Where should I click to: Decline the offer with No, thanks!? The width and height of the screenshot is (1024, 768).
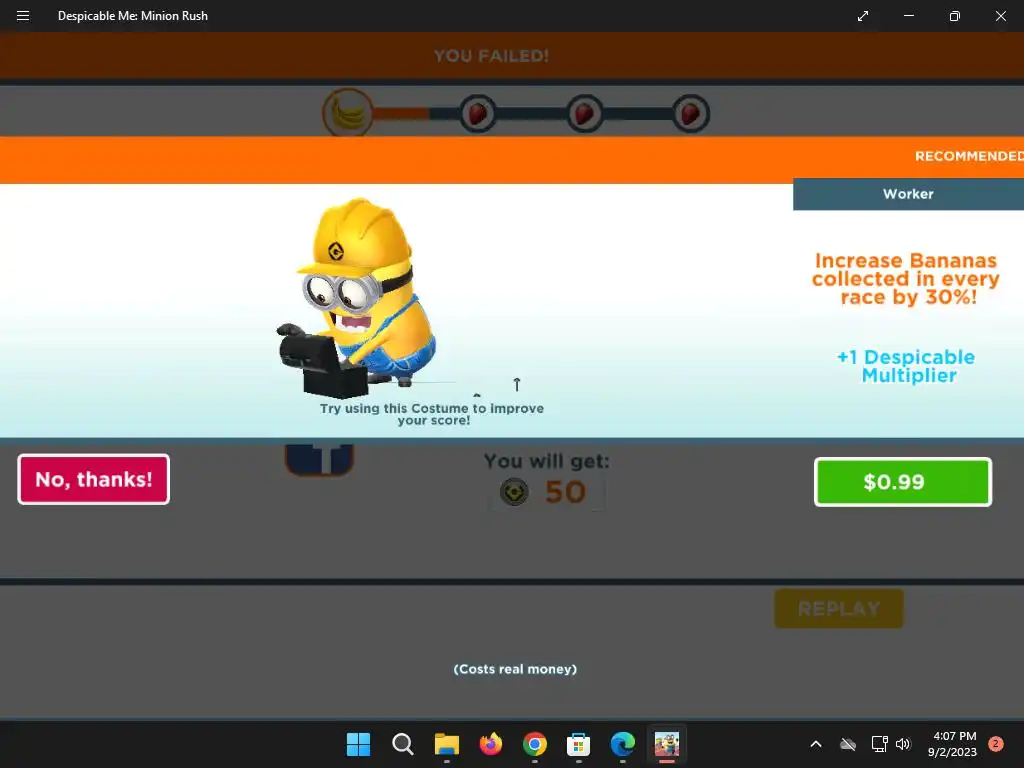tap(93, 479)
